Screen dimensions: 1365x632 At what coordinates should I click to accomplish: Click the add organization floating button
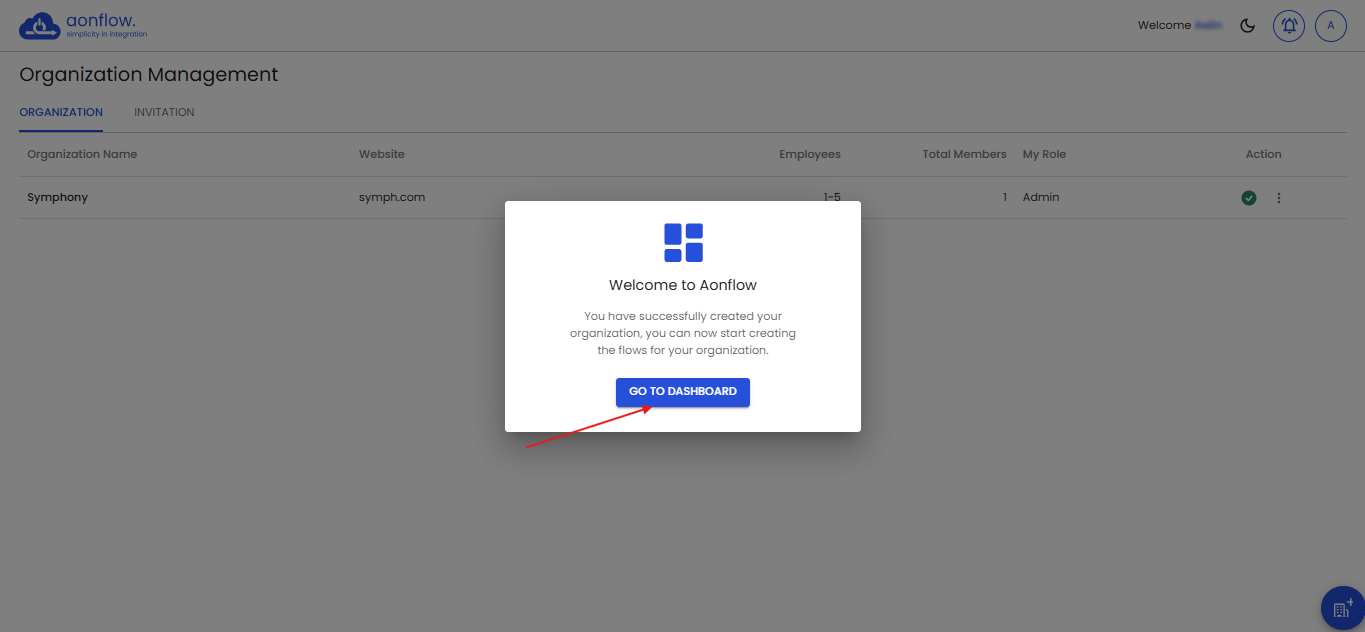1341,608
